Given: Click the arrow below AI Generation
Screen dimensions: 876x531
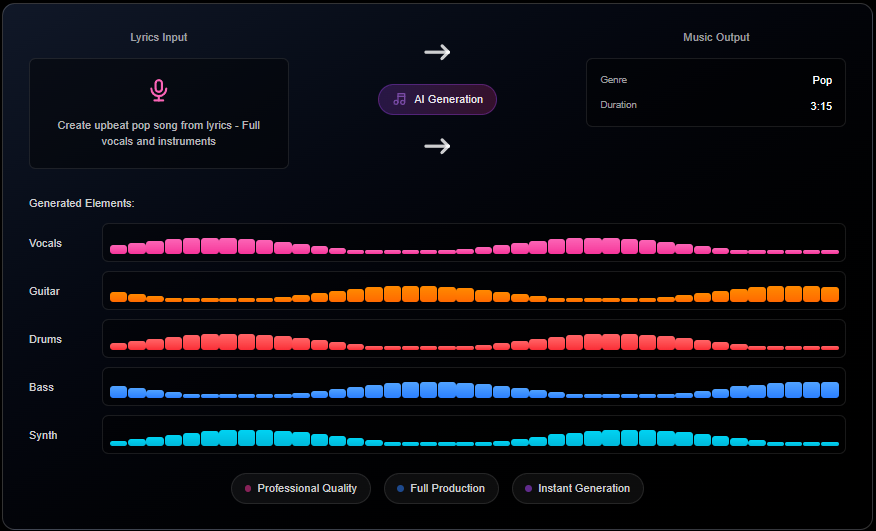Looking at the screenshot, I should coord(437,146).
